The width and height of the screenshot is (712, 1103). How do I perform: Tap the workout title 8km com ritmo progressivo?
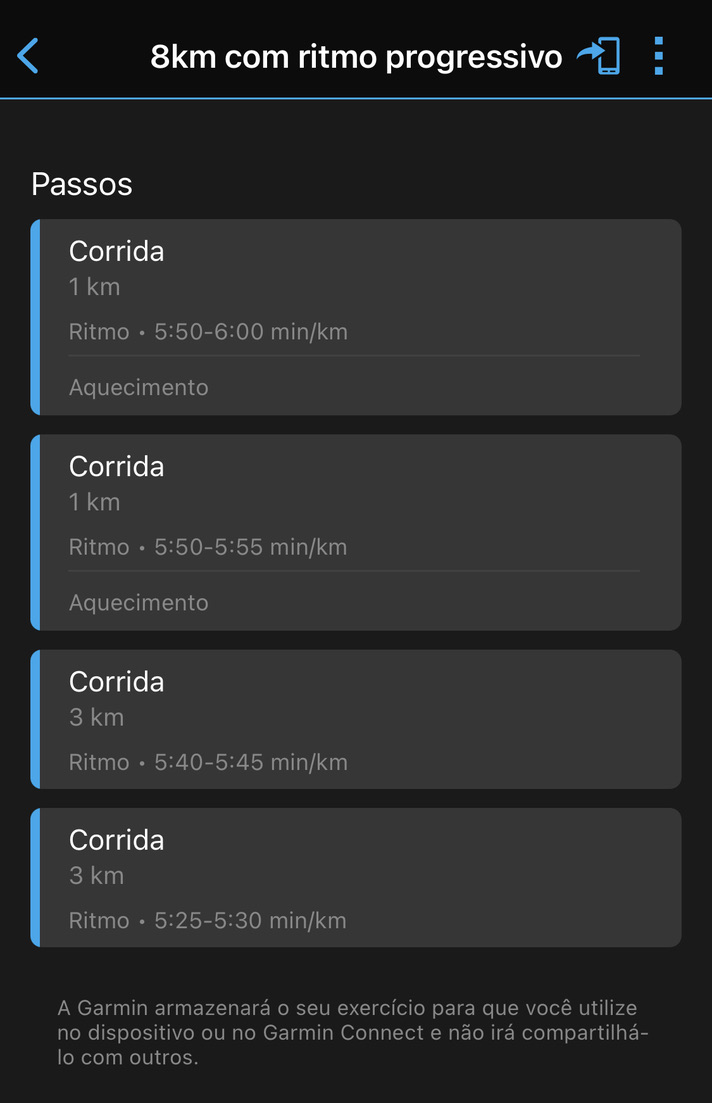[x=356, y=57]
